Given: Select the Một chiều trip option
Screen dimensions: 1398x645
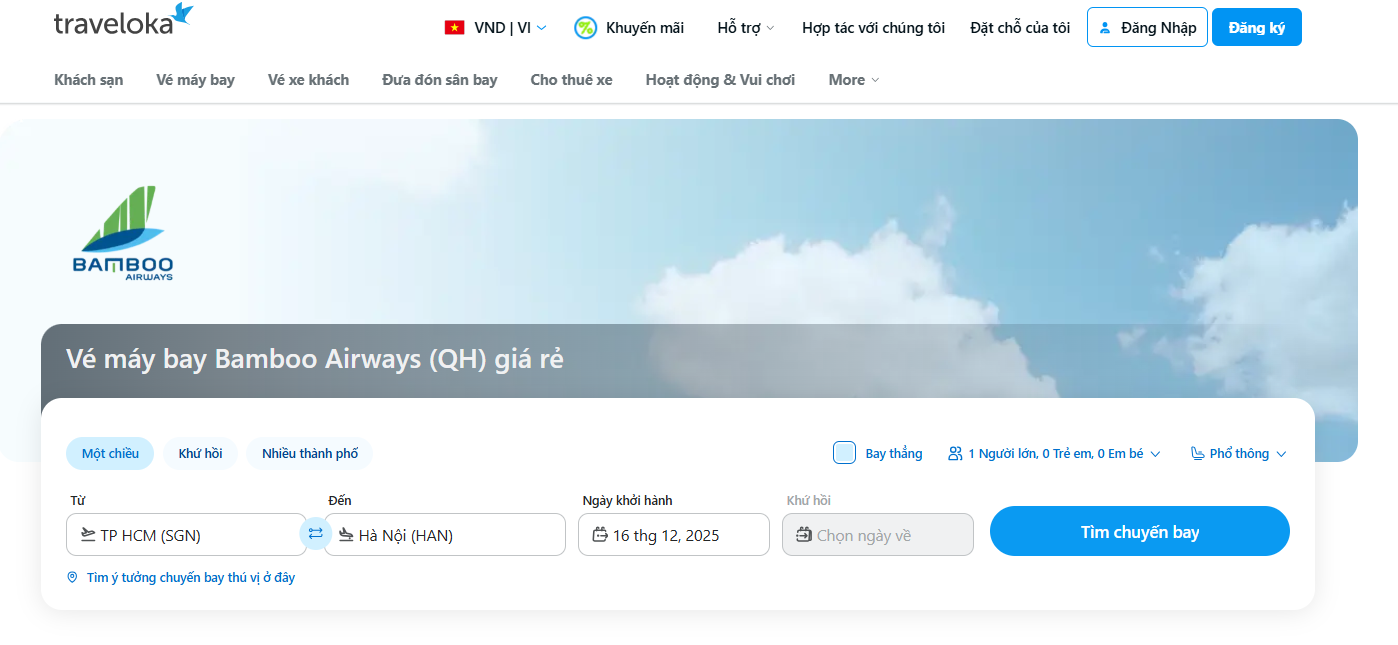Looking at the screenshot, I should tap(110, 454).
